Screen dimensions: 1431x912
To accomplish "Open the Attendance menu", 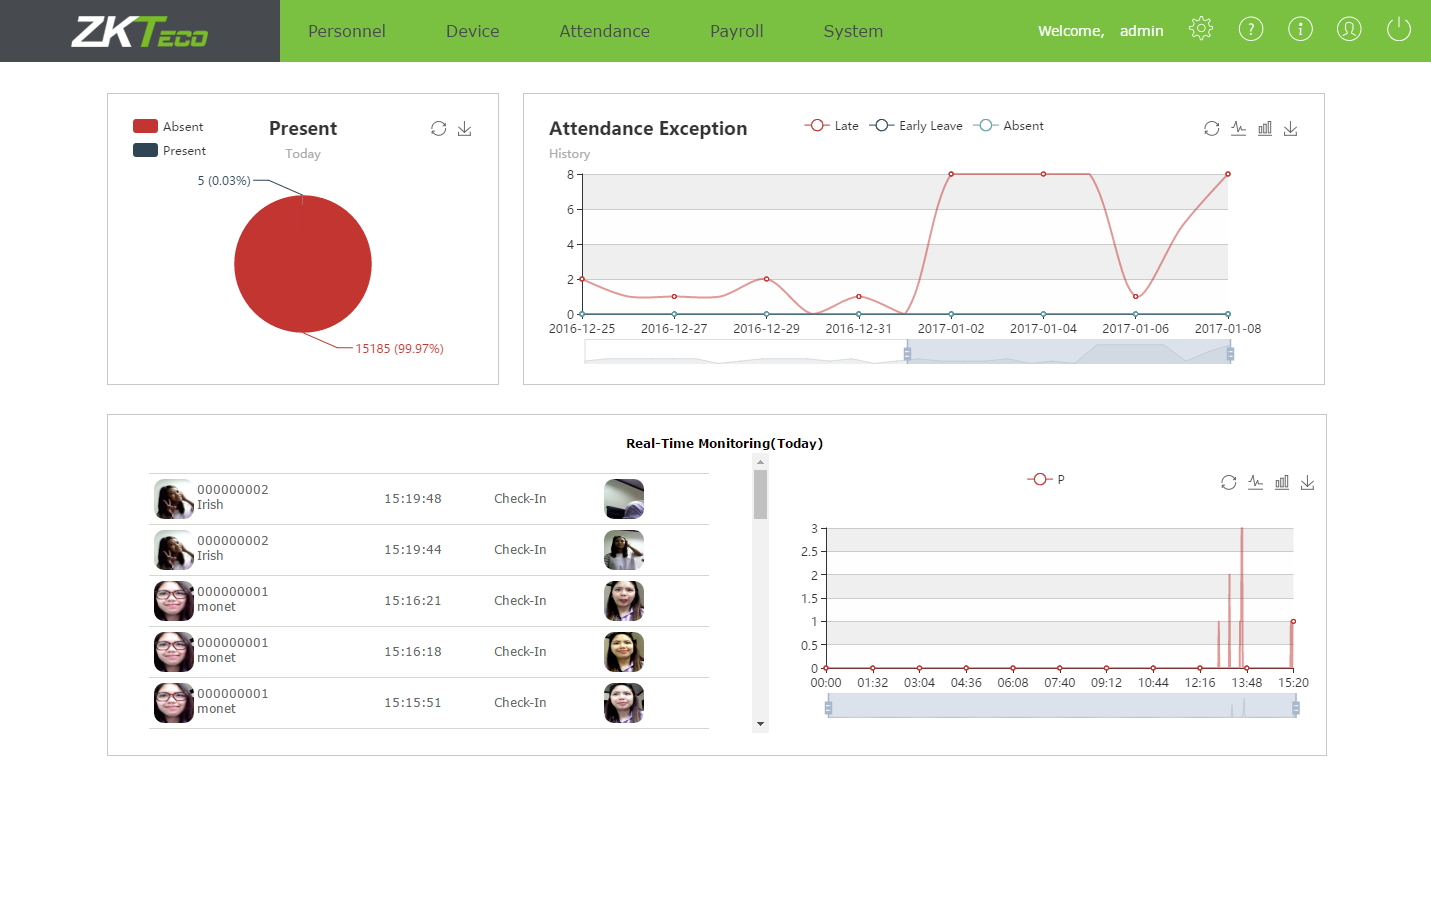I will [604, 31].
